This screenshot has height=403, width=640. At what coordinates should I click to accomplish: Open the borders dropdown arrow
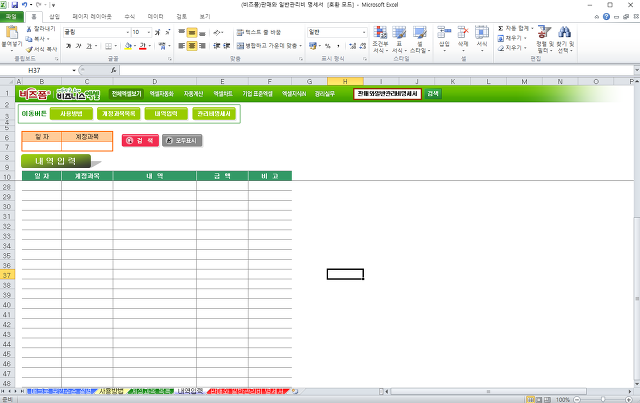[x=116, y=46]
